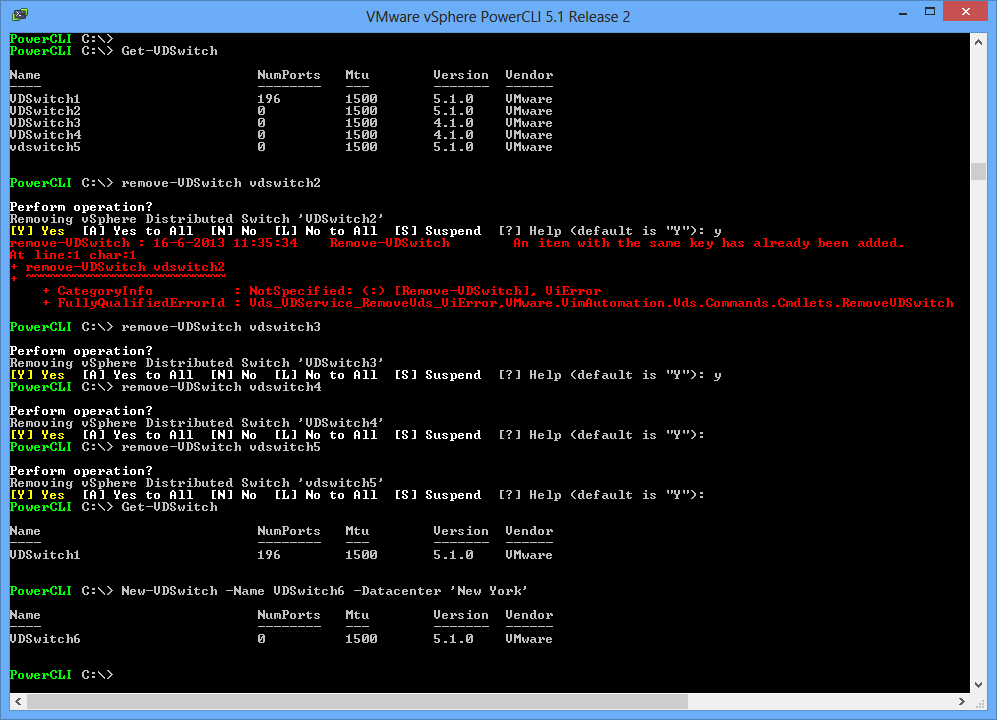Click the horizontal scrollbar left arrow
Viewport: 997px width, 720px height.
18,702
